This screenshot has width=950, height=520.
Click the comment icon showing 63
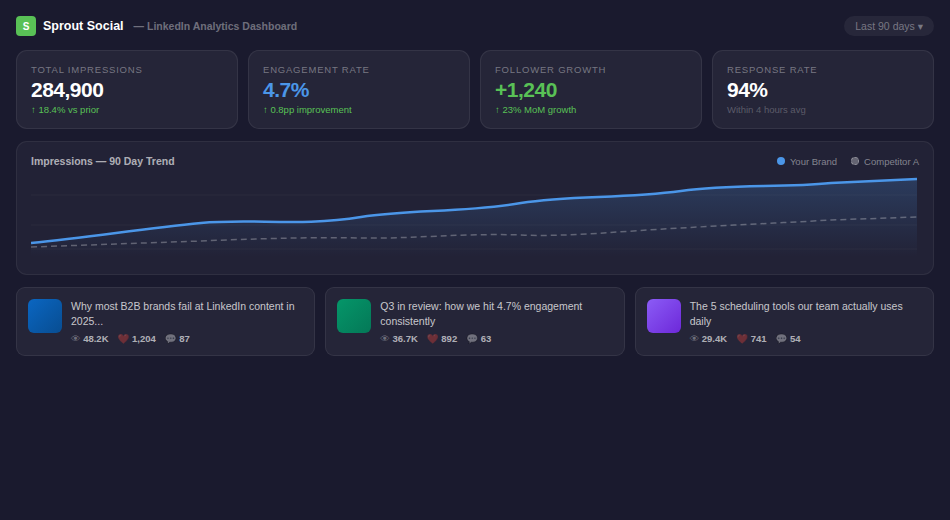click(472, 339)
